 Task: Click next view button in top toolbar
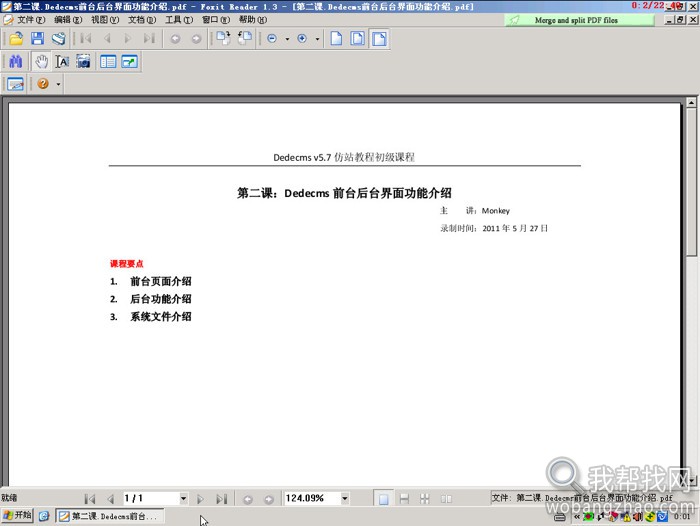coord(196,39)
